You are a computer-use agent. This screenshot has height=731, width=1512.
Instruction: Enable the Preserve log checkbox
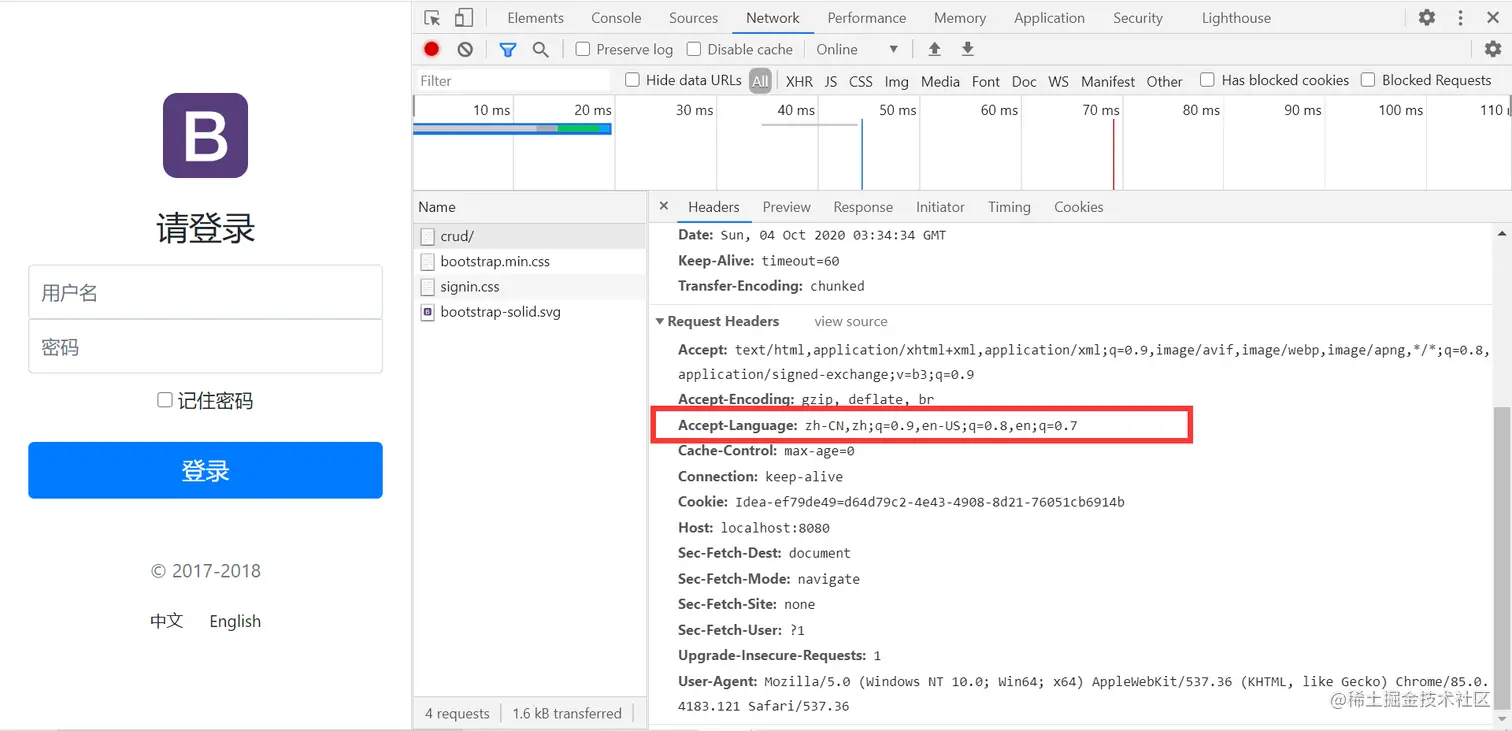(583, 49)
